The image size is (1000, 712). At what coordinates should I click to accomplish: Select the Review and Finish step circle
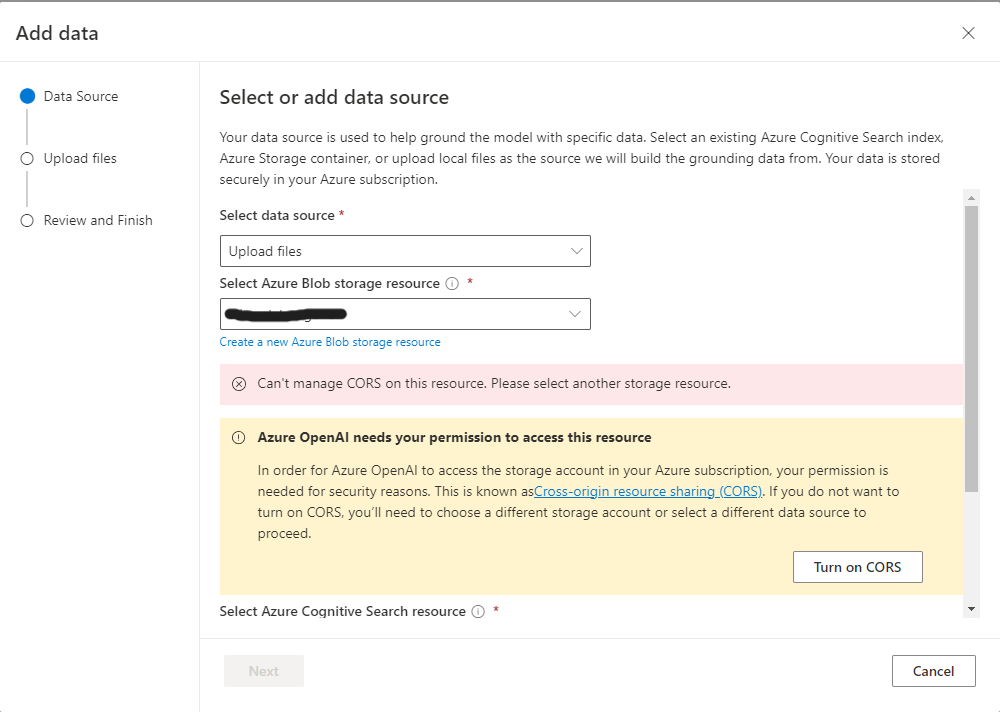(x=27, y=221)
